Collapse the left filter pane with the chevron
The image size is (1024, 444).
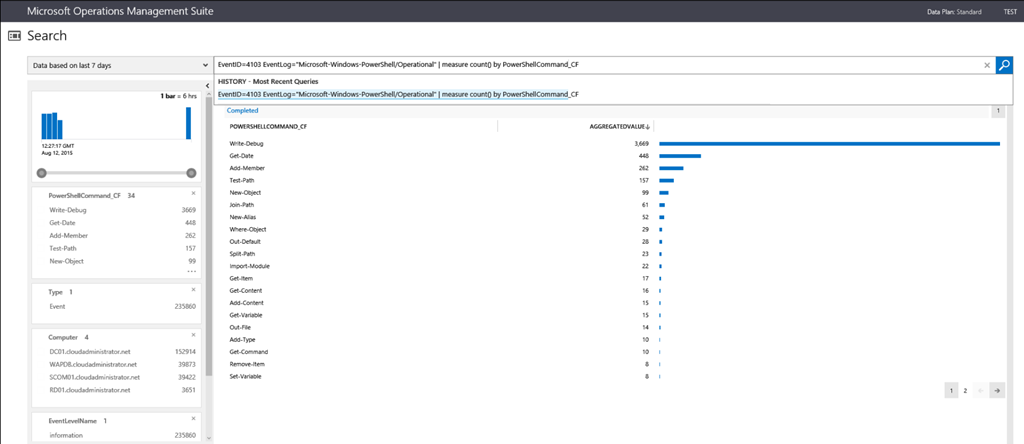coord(209,86)
